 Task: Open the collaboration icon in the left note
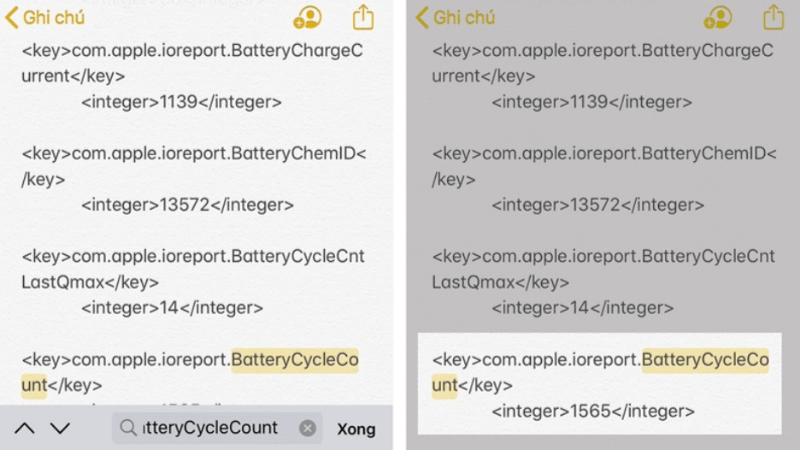[x=307, y=17]
